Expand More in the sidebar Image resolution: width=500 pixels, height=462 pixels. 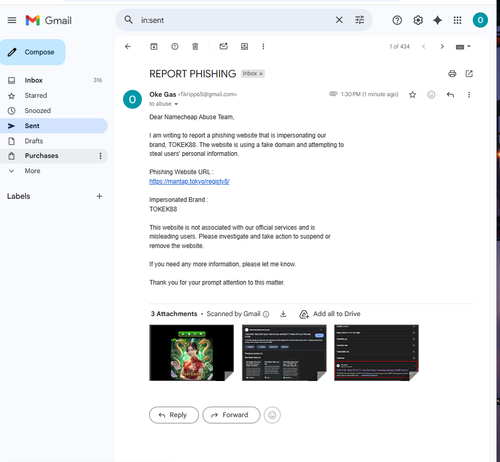click(x=32, y=171)
